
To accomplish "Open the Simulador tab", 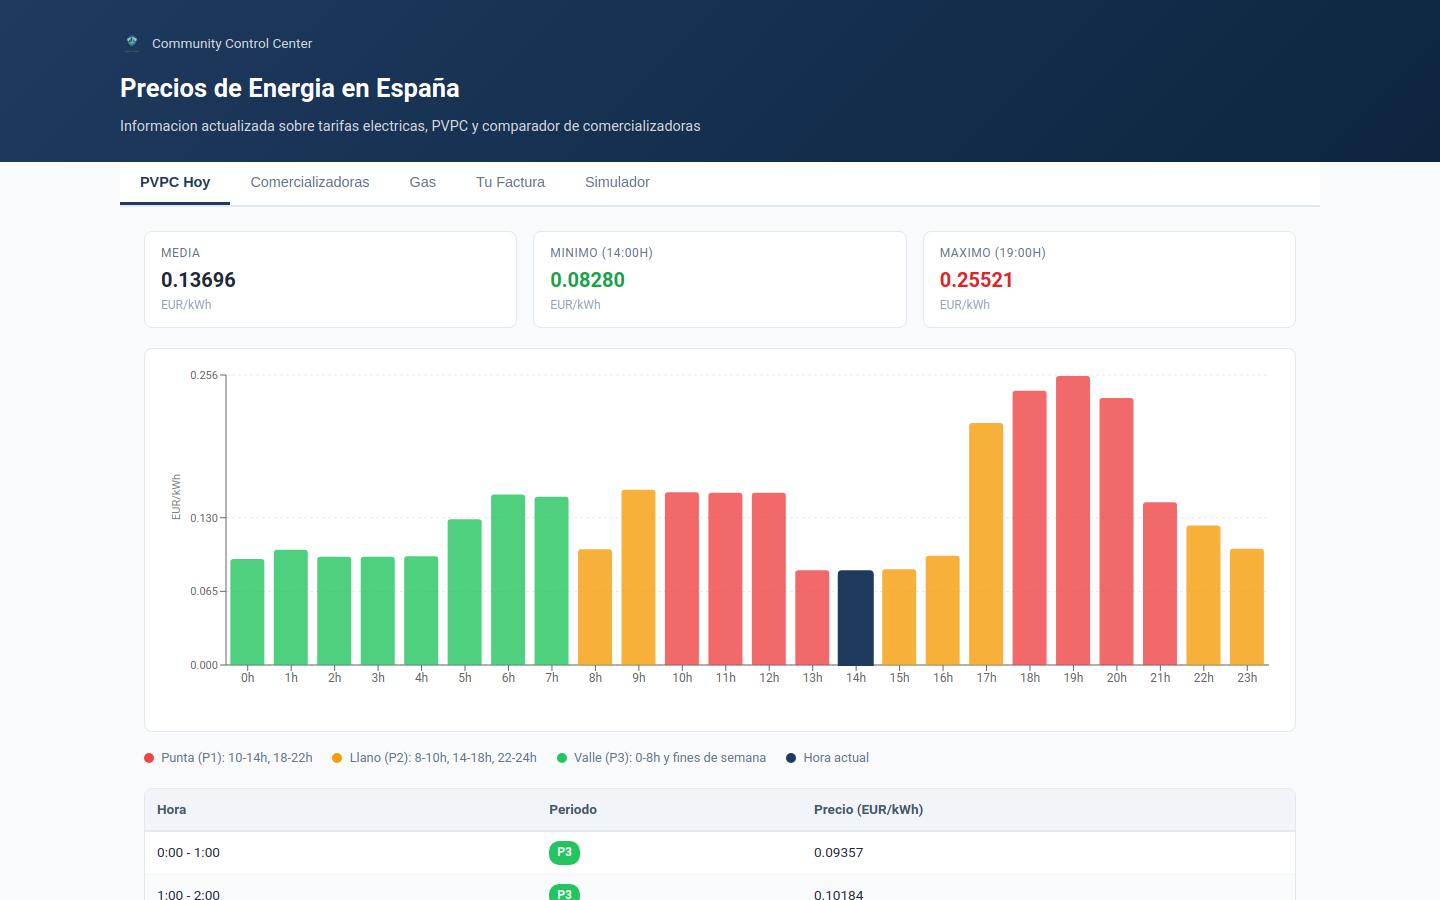I will tap(617, 182).
